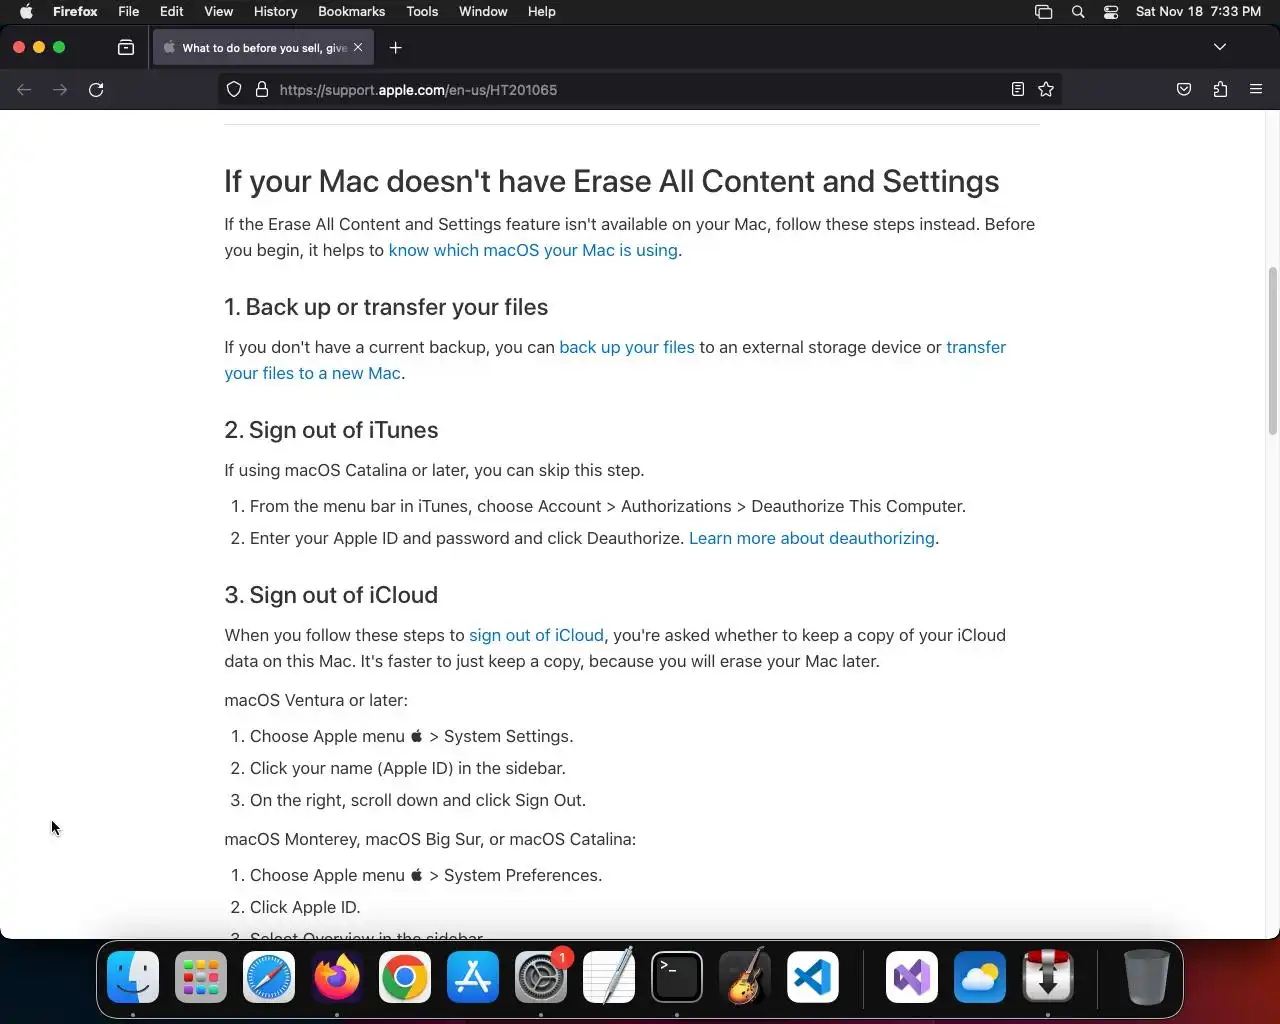
Task: Go forward with the forward arrow
Action: pos(60,90)
